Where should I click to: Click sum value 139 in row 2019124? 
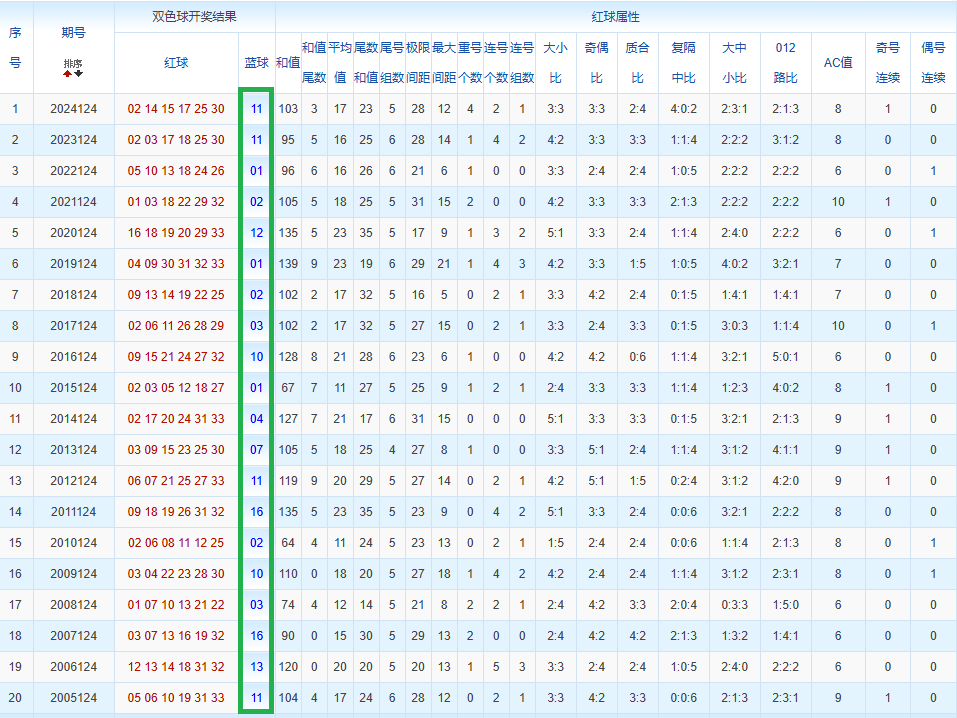[288, 264]
